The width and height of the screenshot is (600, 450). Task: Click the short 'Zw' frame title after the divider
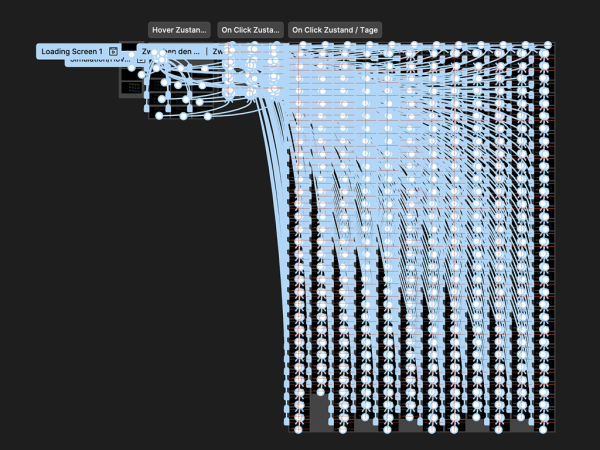coord(217,51)
